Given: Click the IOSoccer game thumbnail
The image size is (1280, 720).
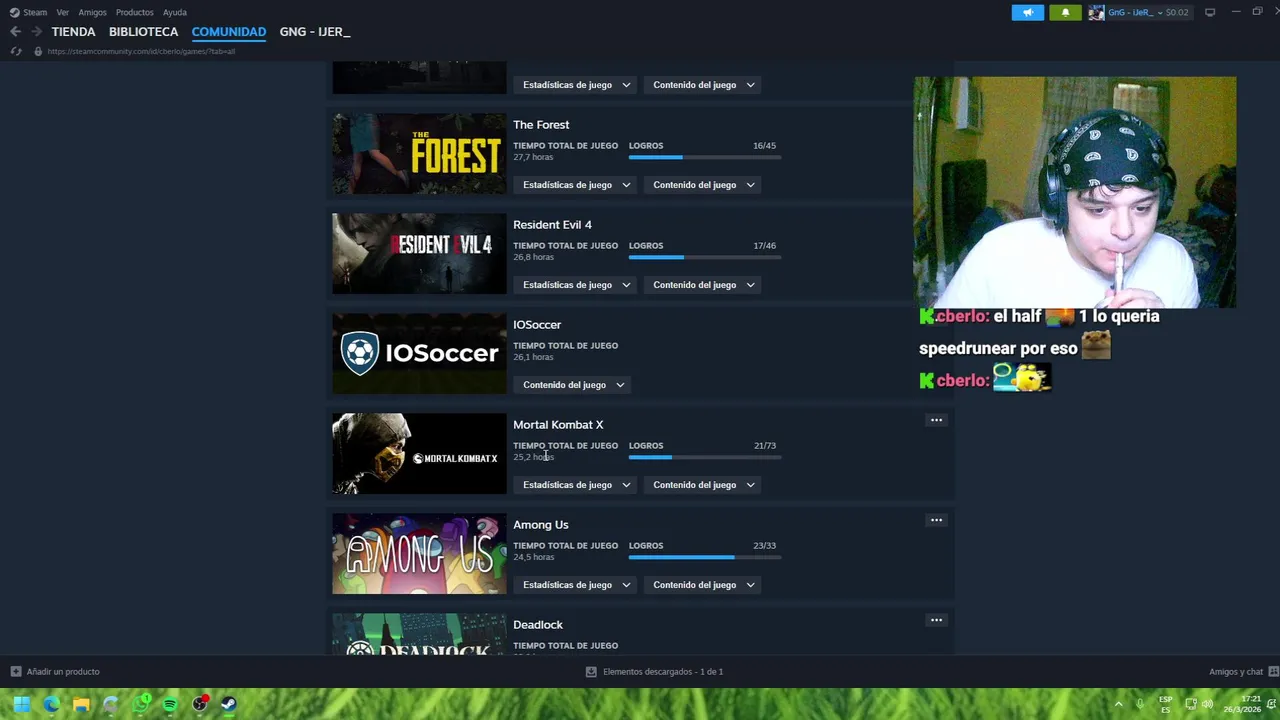Looking at the screenshot, I should coord(419,354).
